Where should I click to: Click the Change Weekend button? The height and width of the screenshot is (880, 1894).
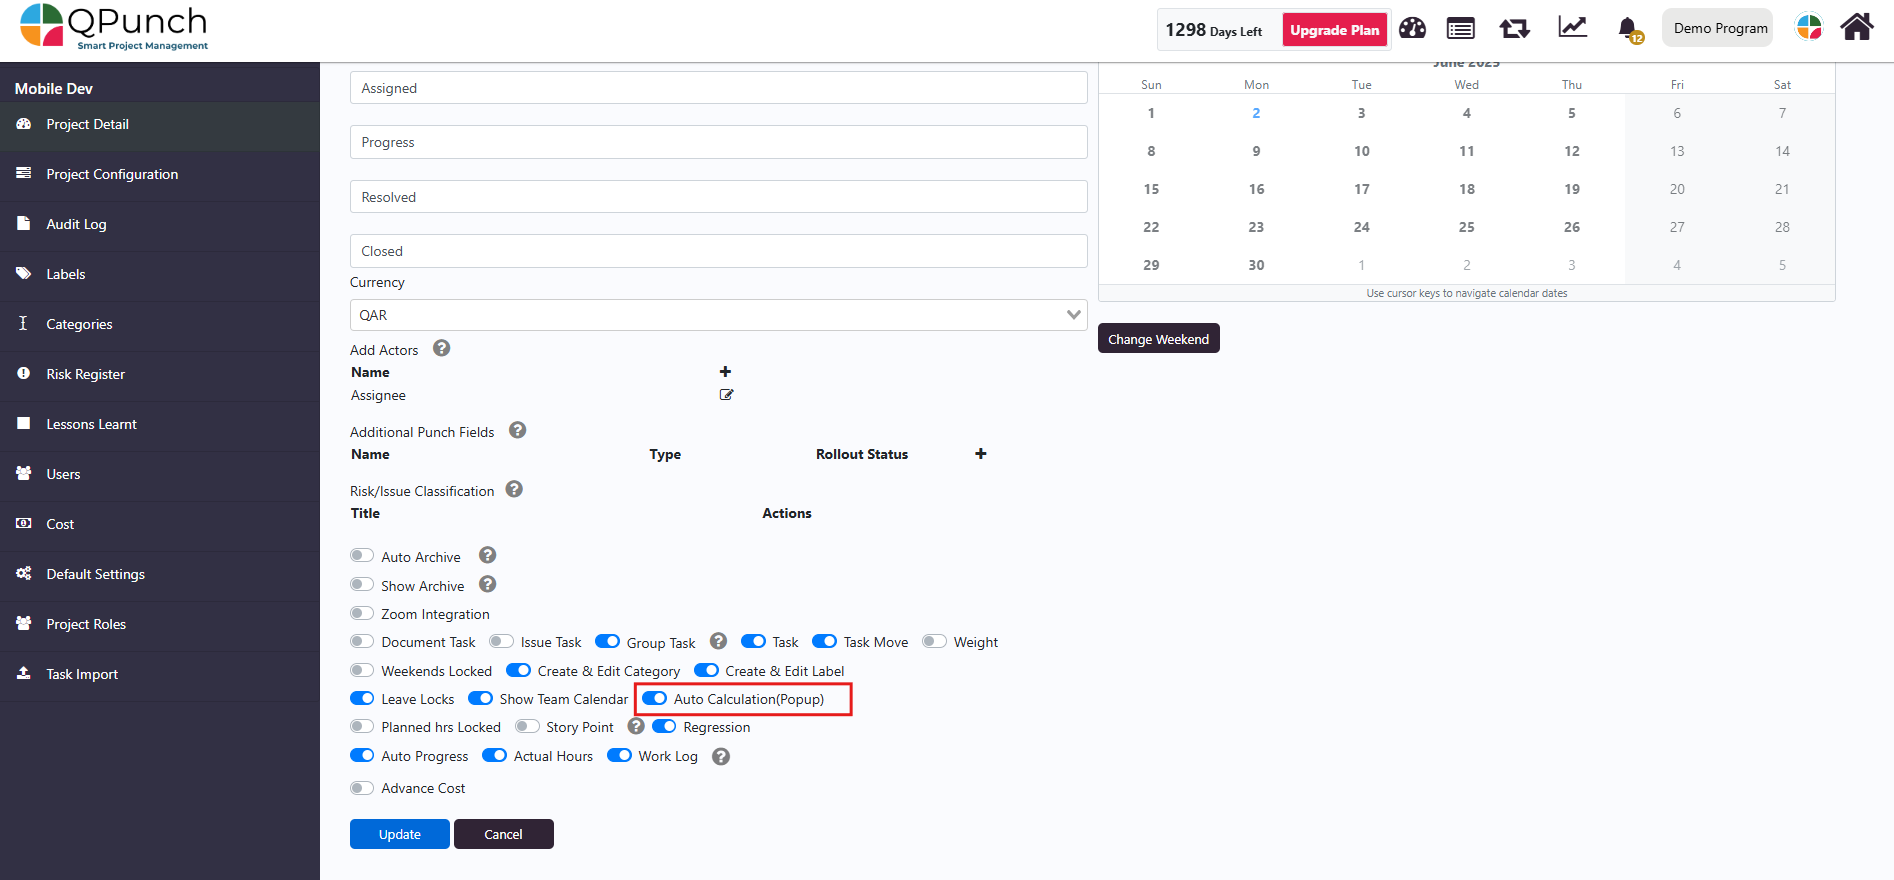click(x=1158, y=339)
